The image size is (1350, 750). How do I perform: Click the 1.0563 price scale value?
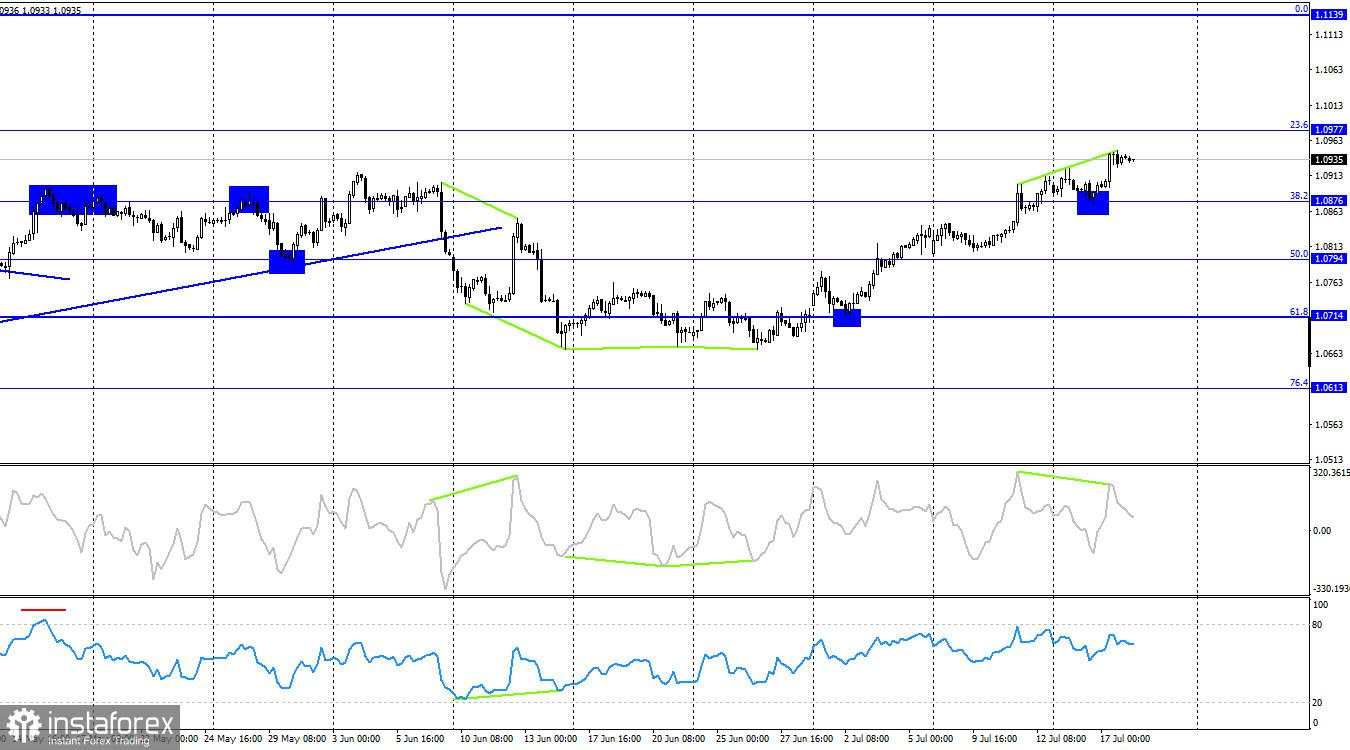(x=1330, y=425)
